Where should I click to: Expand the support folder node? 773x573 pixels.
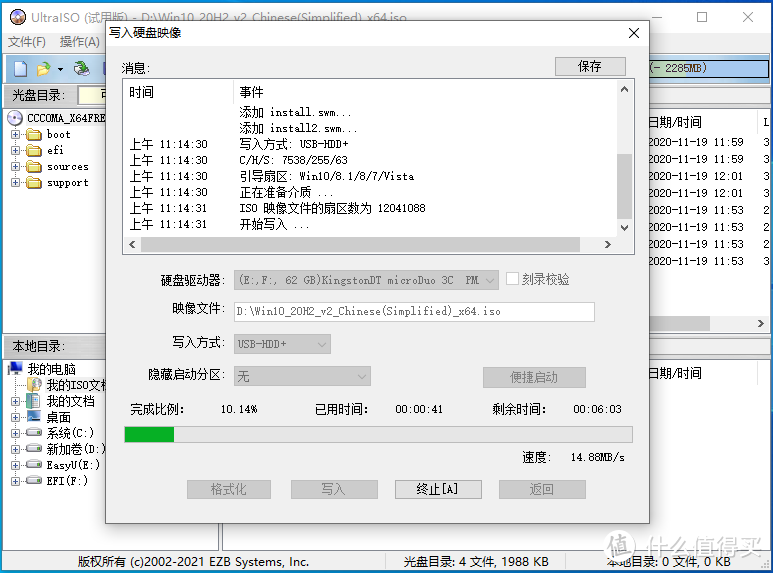pos(15,182)
